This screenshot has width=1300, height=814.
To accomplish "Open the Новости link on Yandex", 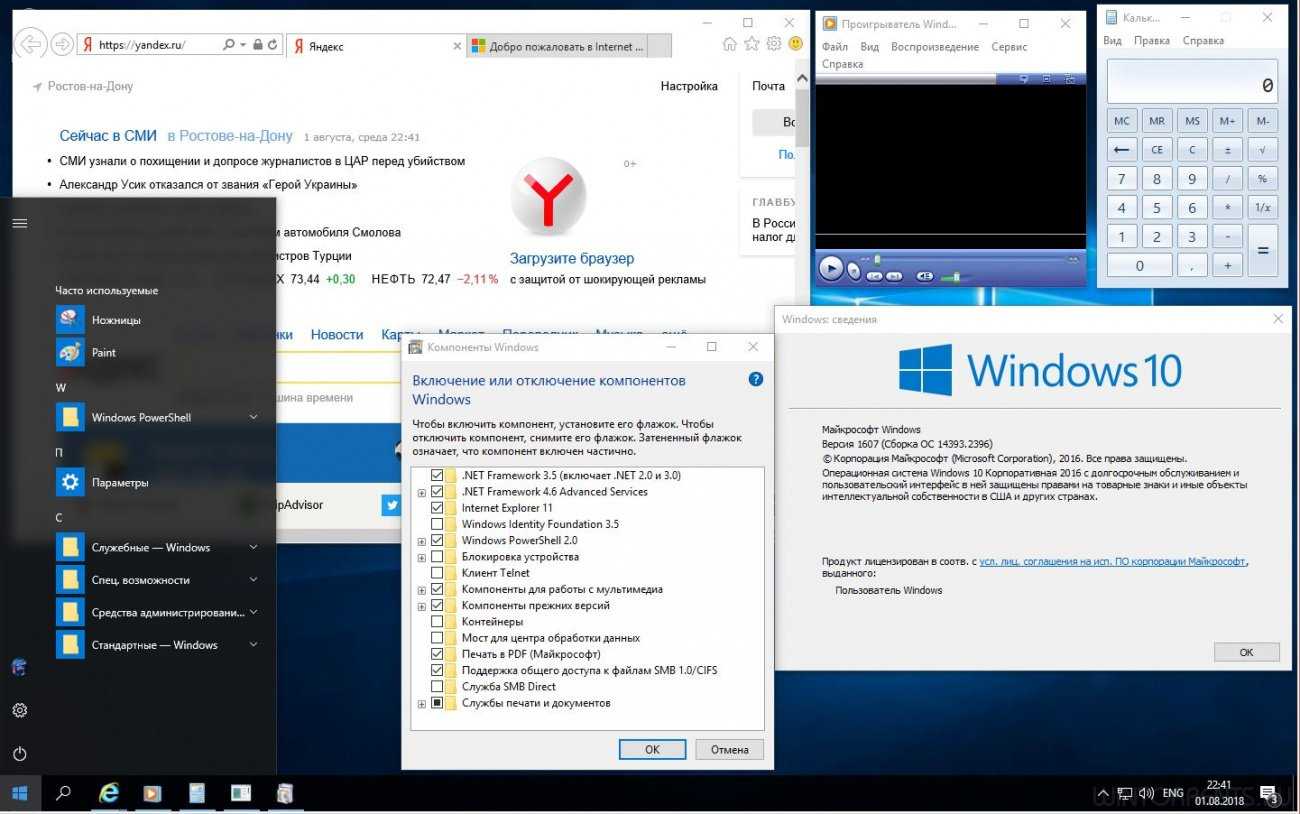I will [337, 335].
